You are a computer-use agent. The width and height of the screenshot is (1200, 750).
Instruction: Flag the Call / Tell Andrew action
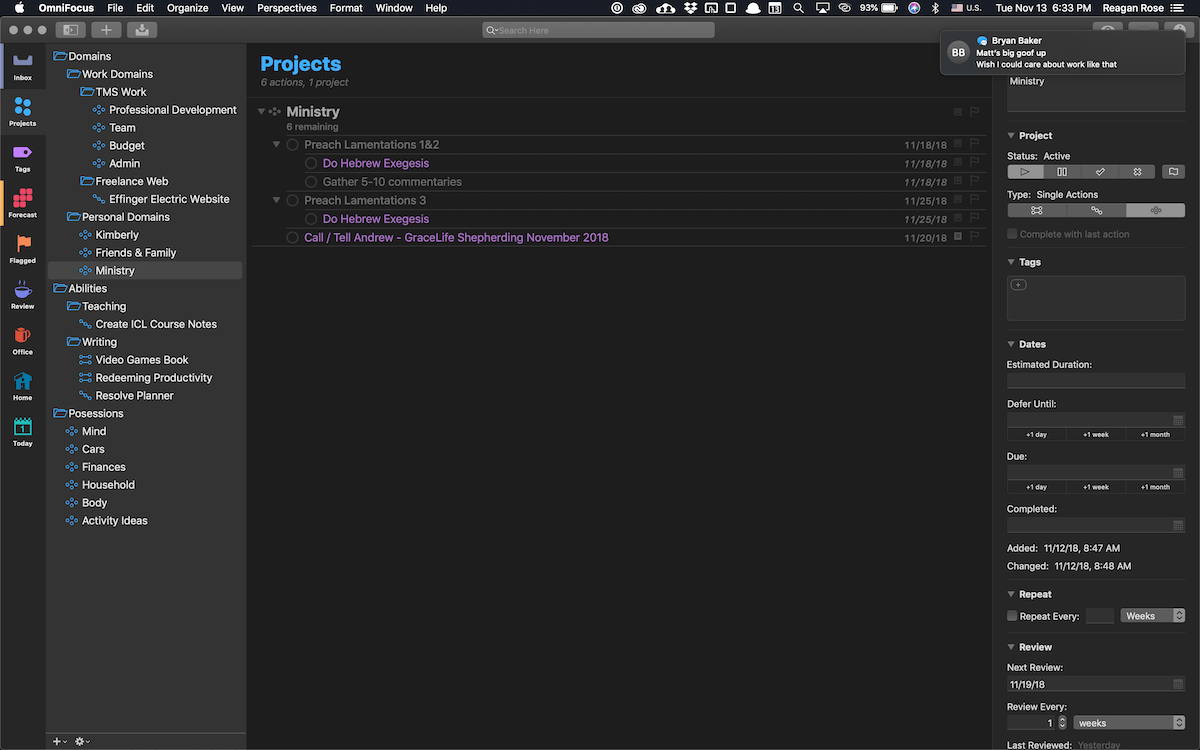pos(974,237)
